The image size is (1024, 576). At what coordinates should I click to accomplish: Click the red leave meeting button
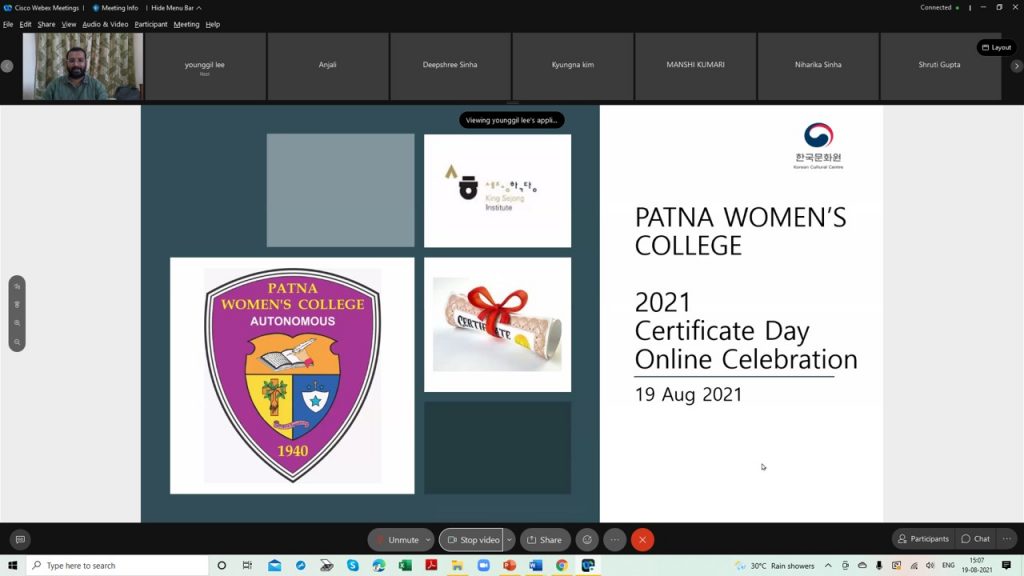point(642,540)
